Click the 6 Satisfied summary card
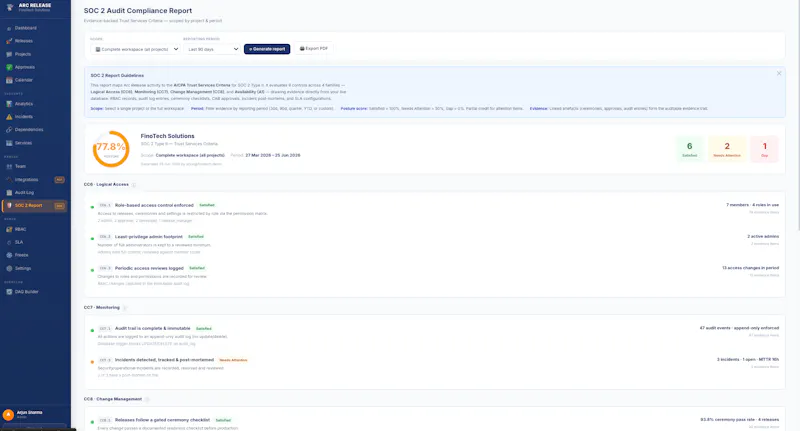Image resolution: width=800 pixels, height=431 pixels. [x=689, y=149]
